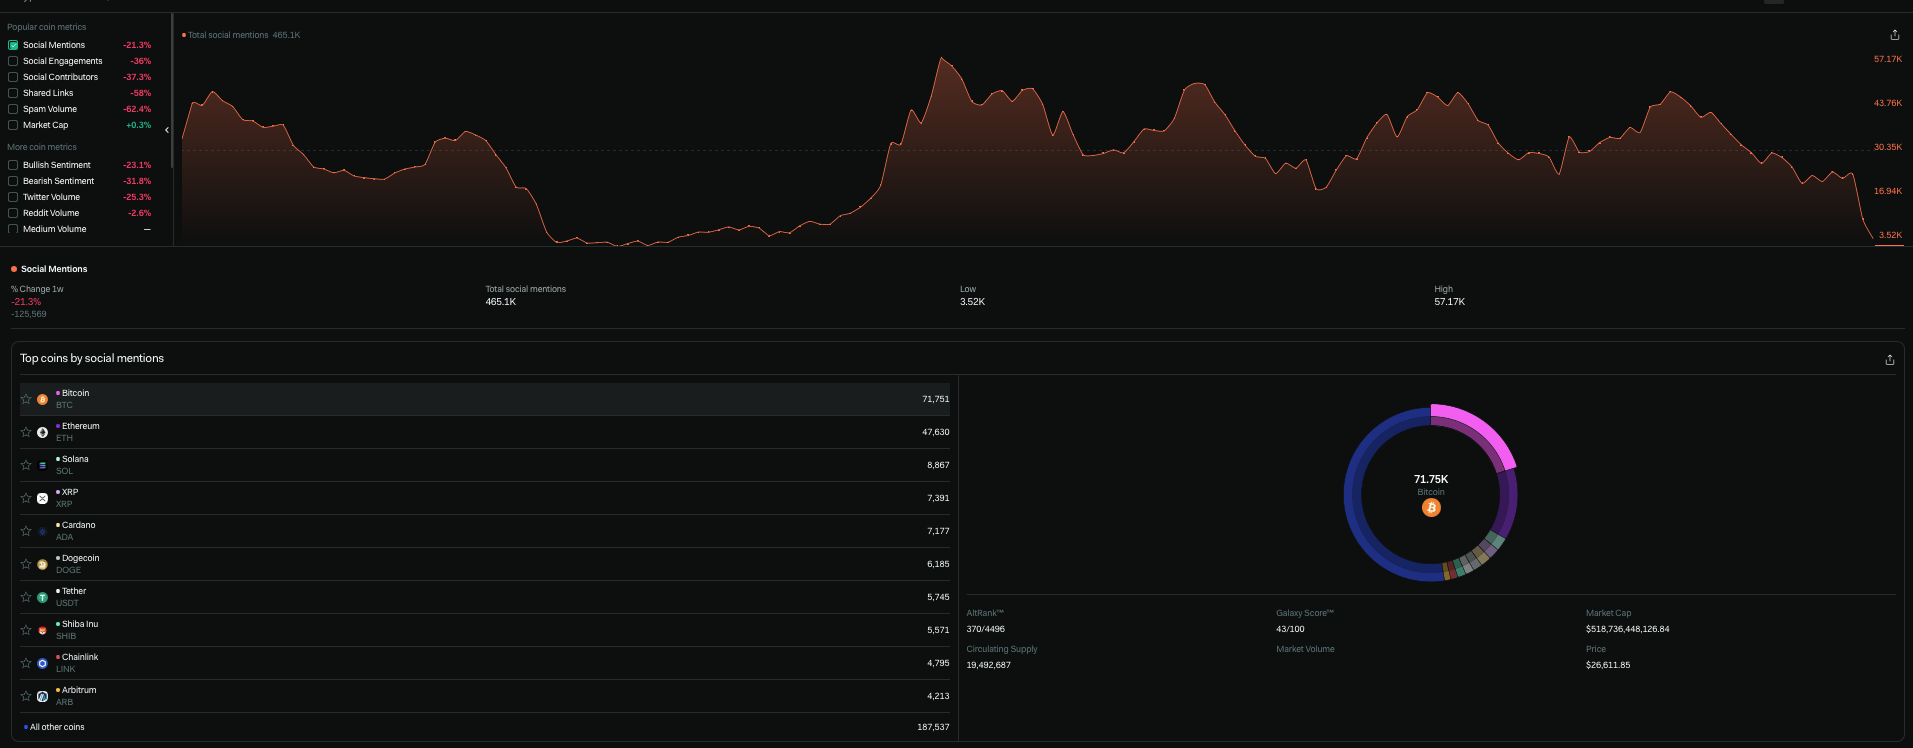This screenshot has height=748, width=1913.
Task: Open the Solana name link
Action: [75, 459]
